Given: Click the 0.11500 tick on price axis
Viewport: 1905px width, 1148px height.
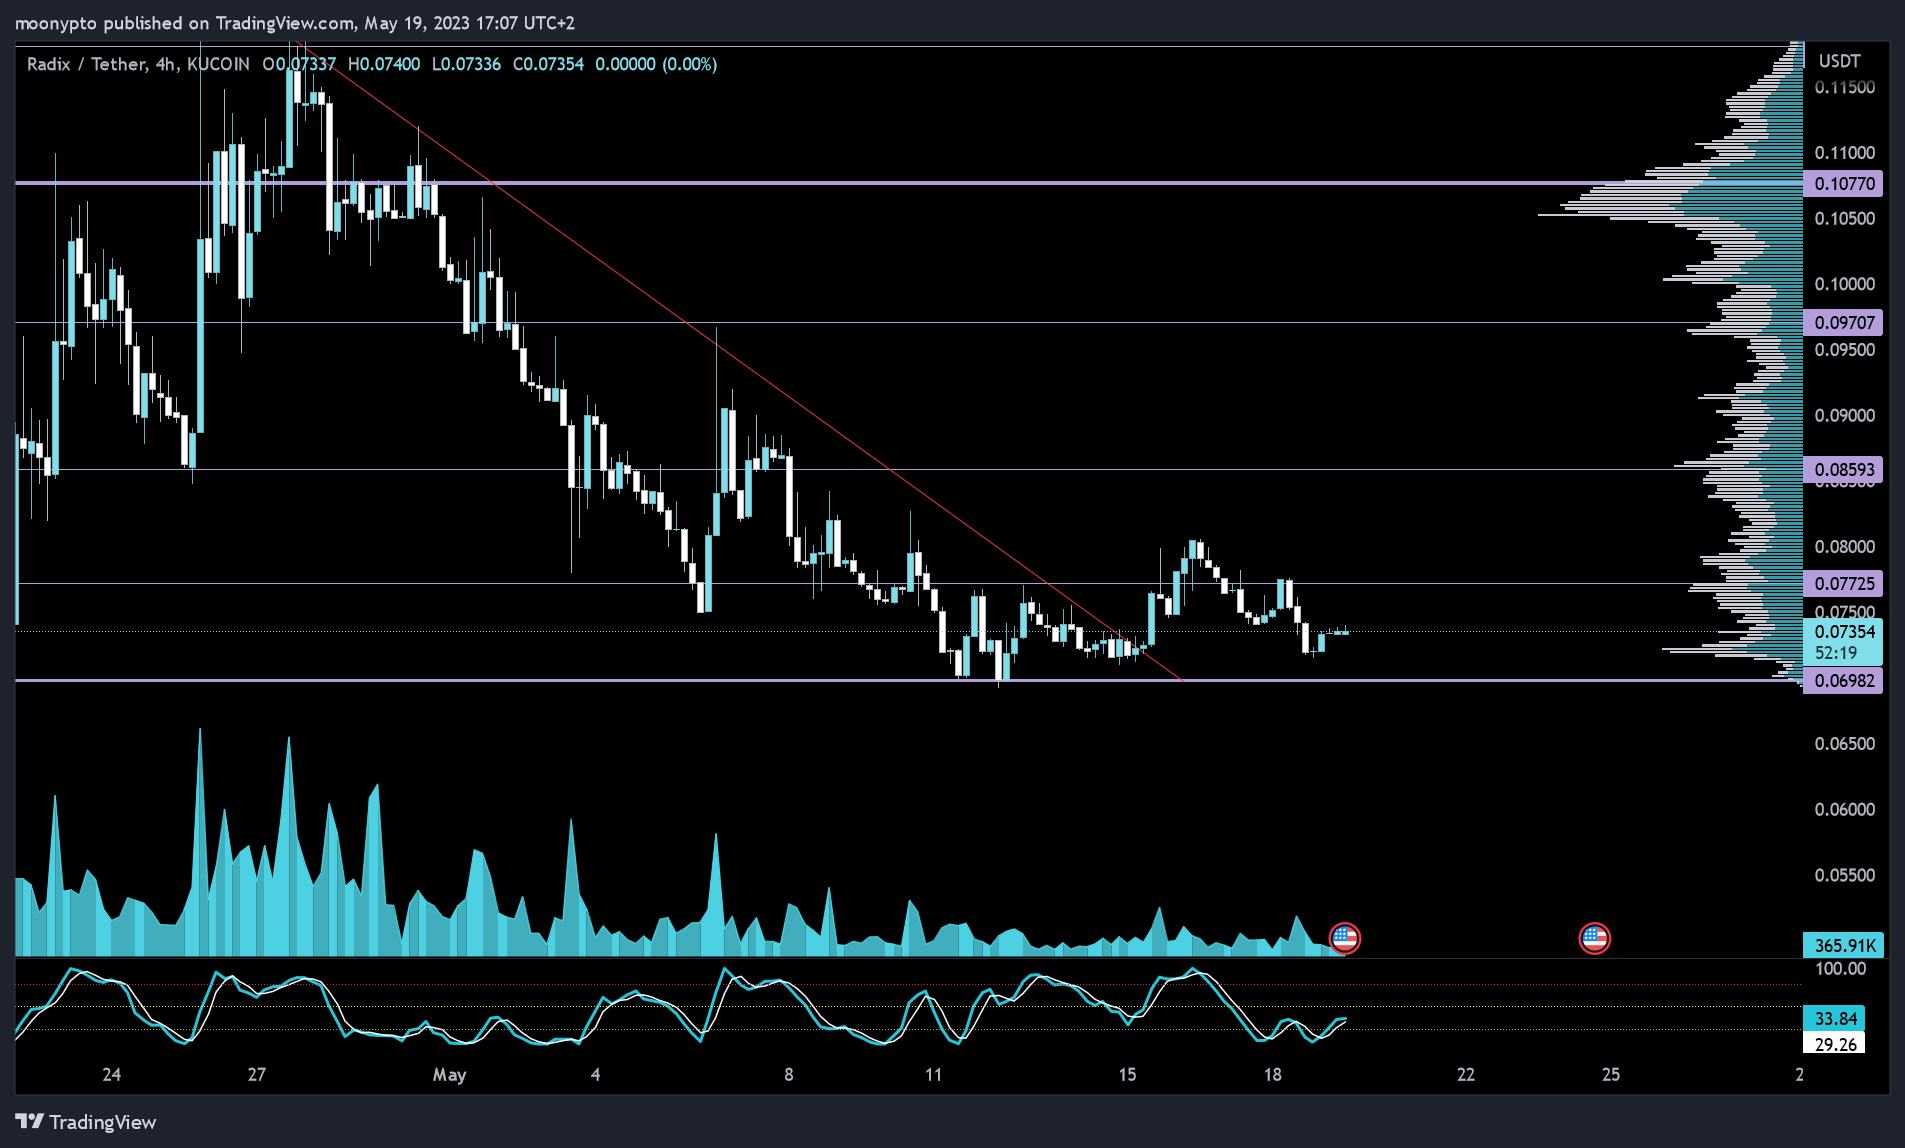Looking at the screenshot, I should [x=1845, y=87].
